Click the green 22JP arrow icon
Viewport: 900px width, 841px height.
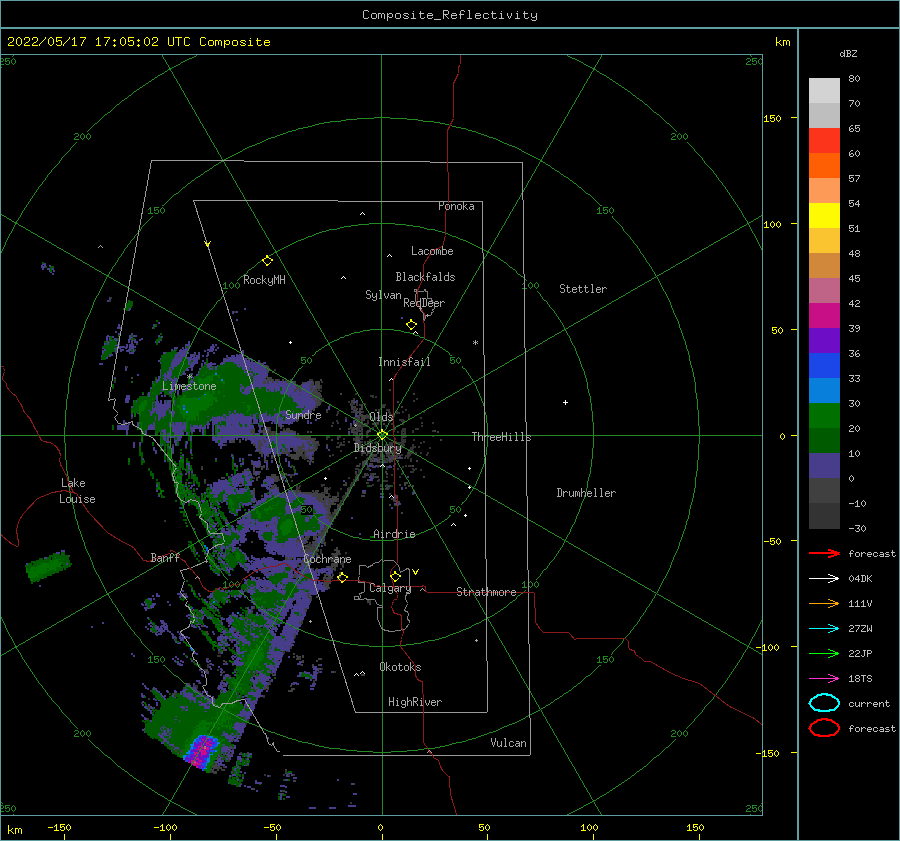(824, 653)
